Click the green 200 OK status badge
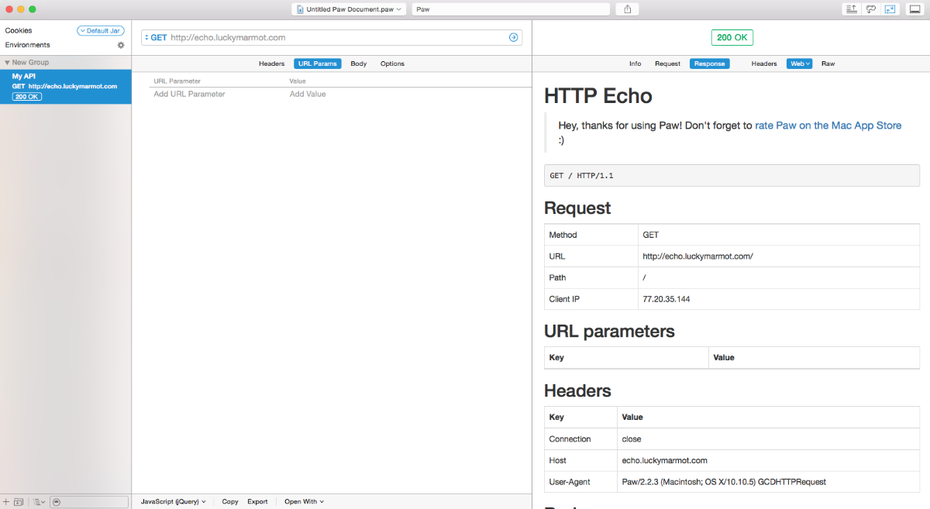 coord(732,37)
